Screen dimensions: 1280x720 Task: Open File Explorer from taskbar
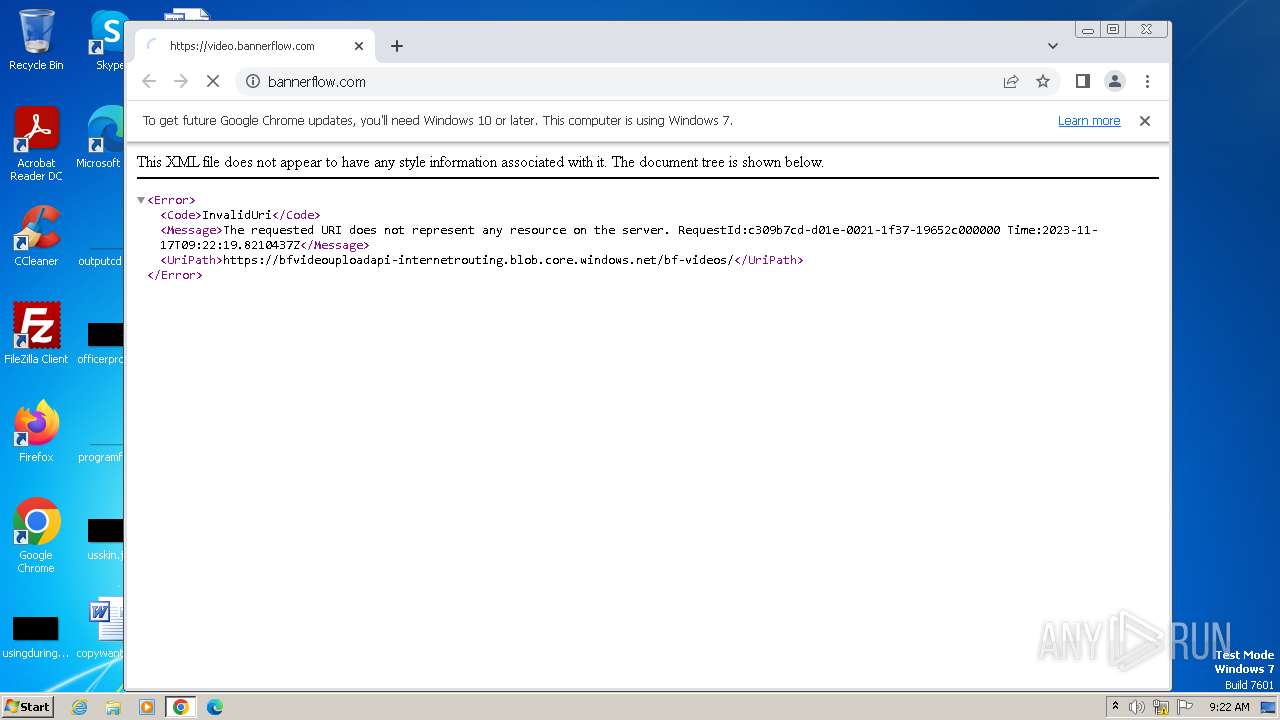tap(113, 707)
